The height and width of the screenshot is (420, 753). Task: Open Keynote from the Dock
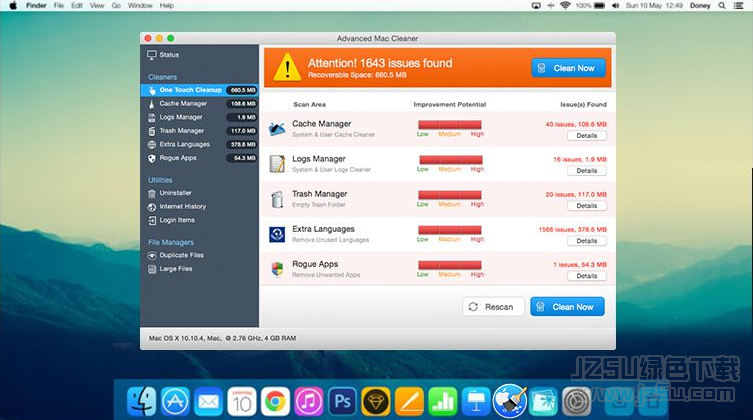(476, 401)
